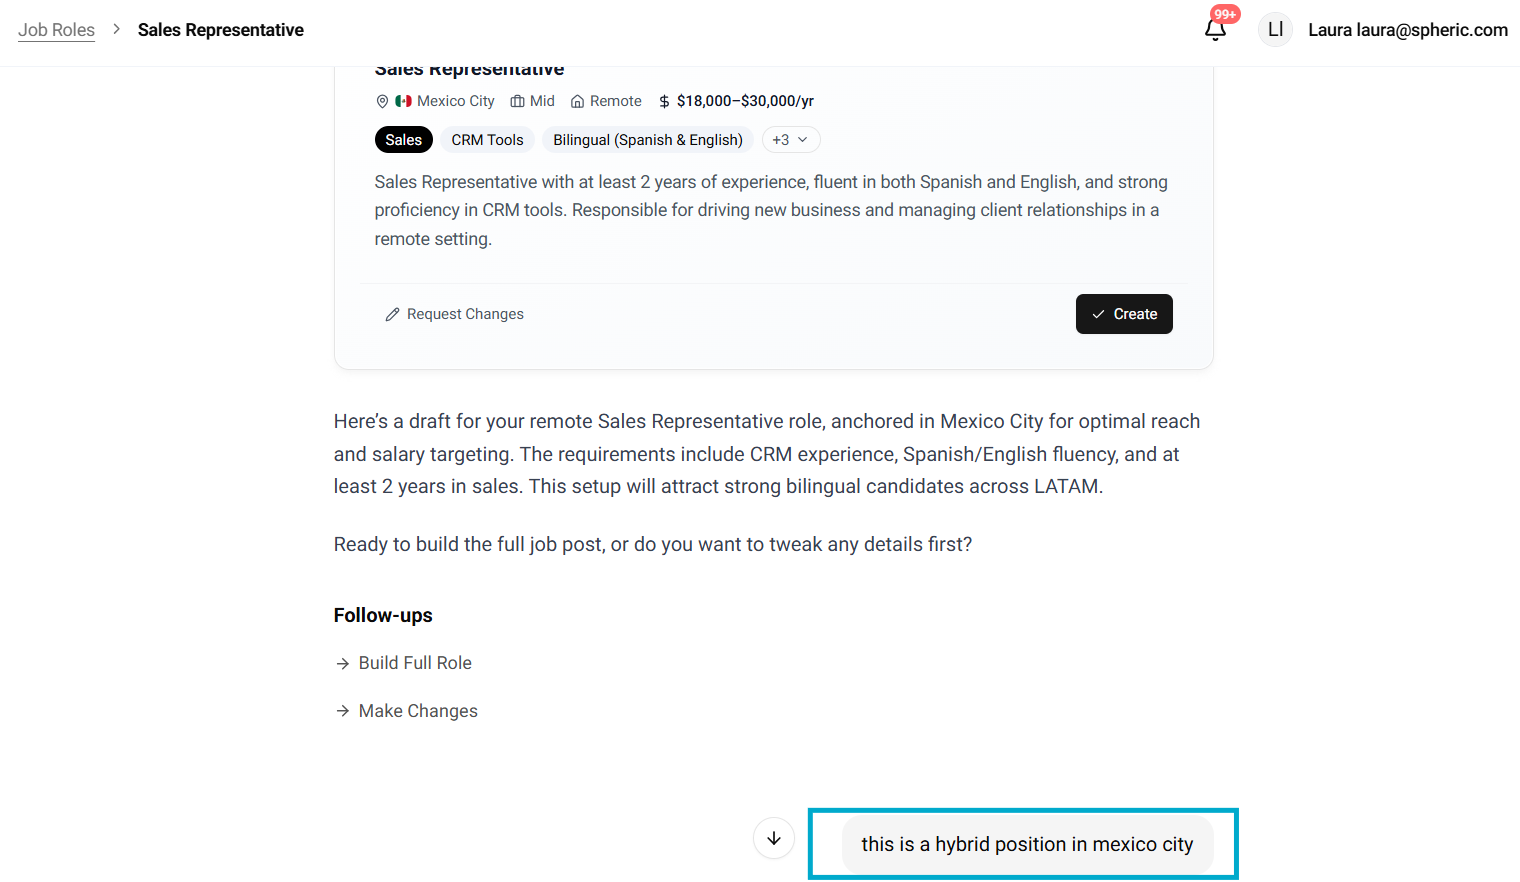Image resolution: width=1520 pixels, height=882 pixels.
Task: Click the LI user avatar
Action: (x=1275, y=30)
